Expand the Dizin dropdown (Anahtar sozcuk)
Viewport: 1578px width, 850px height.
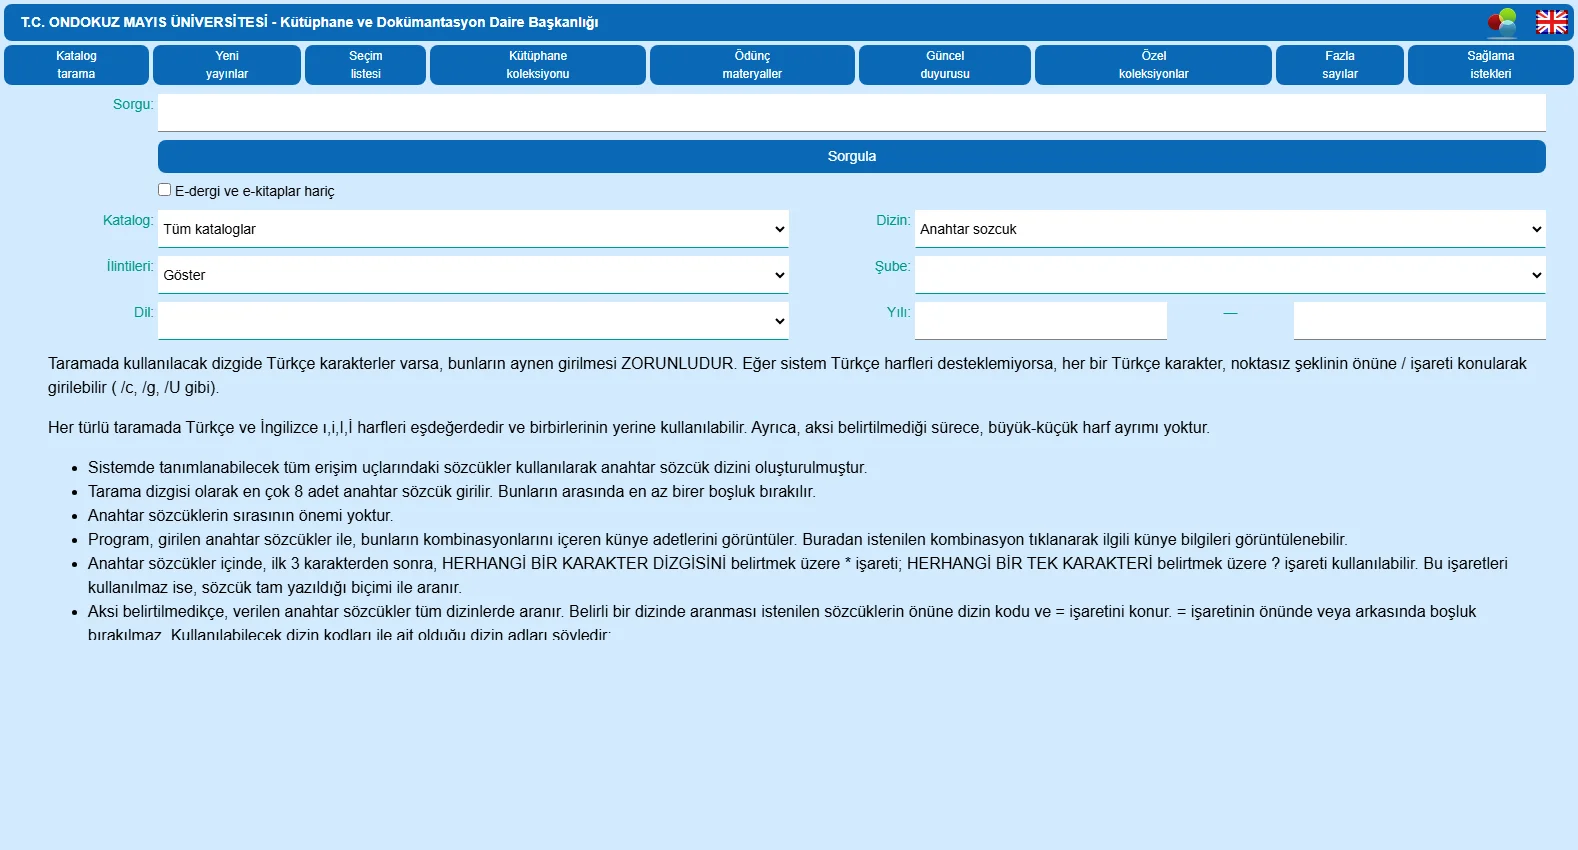click(1230, 229)
